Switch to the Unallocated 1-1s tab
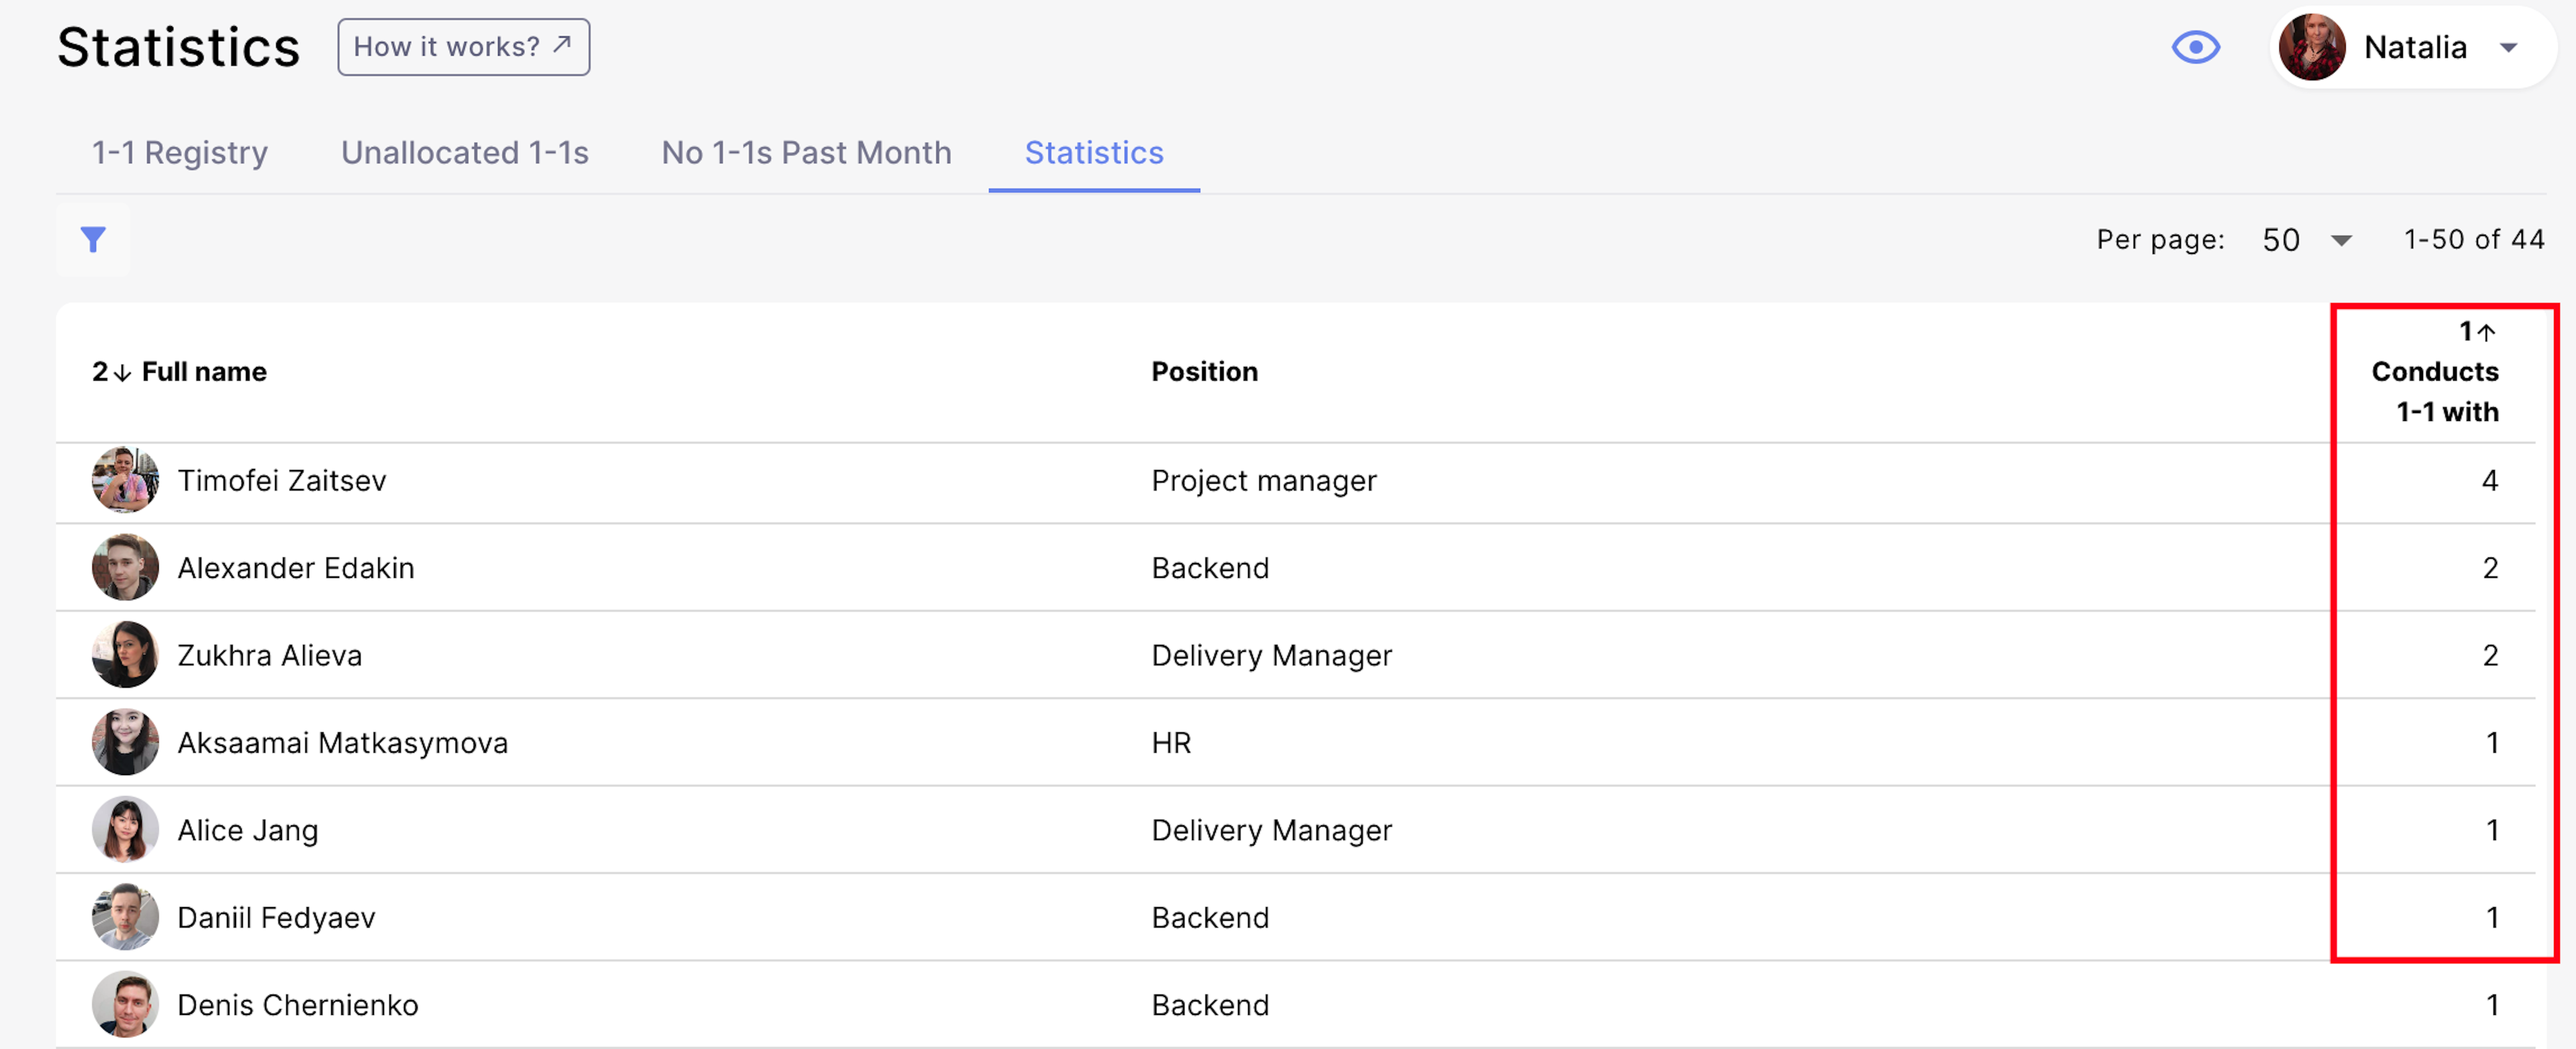The height and width of the screenshot is (1049, 2576). pos(465,152)
